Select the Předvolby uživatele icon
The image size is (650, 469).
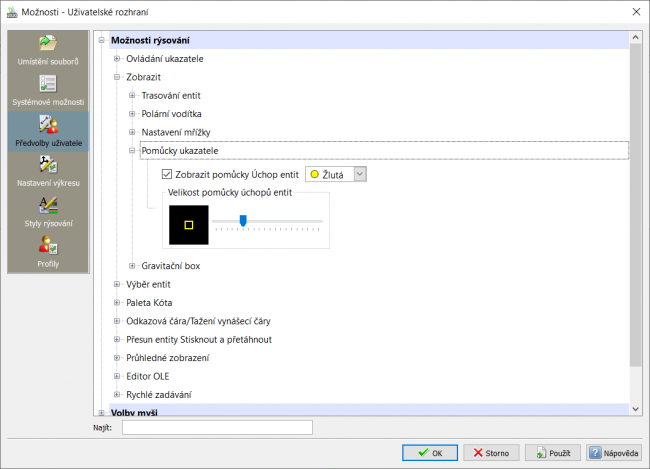(x=48, y=124)
